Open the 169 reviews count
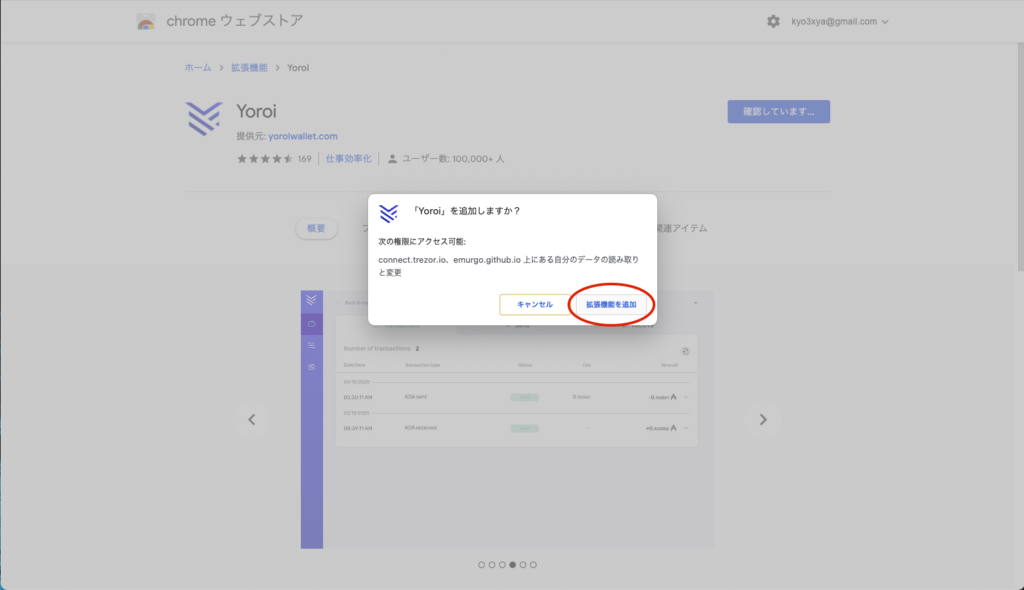 point(304,159)
